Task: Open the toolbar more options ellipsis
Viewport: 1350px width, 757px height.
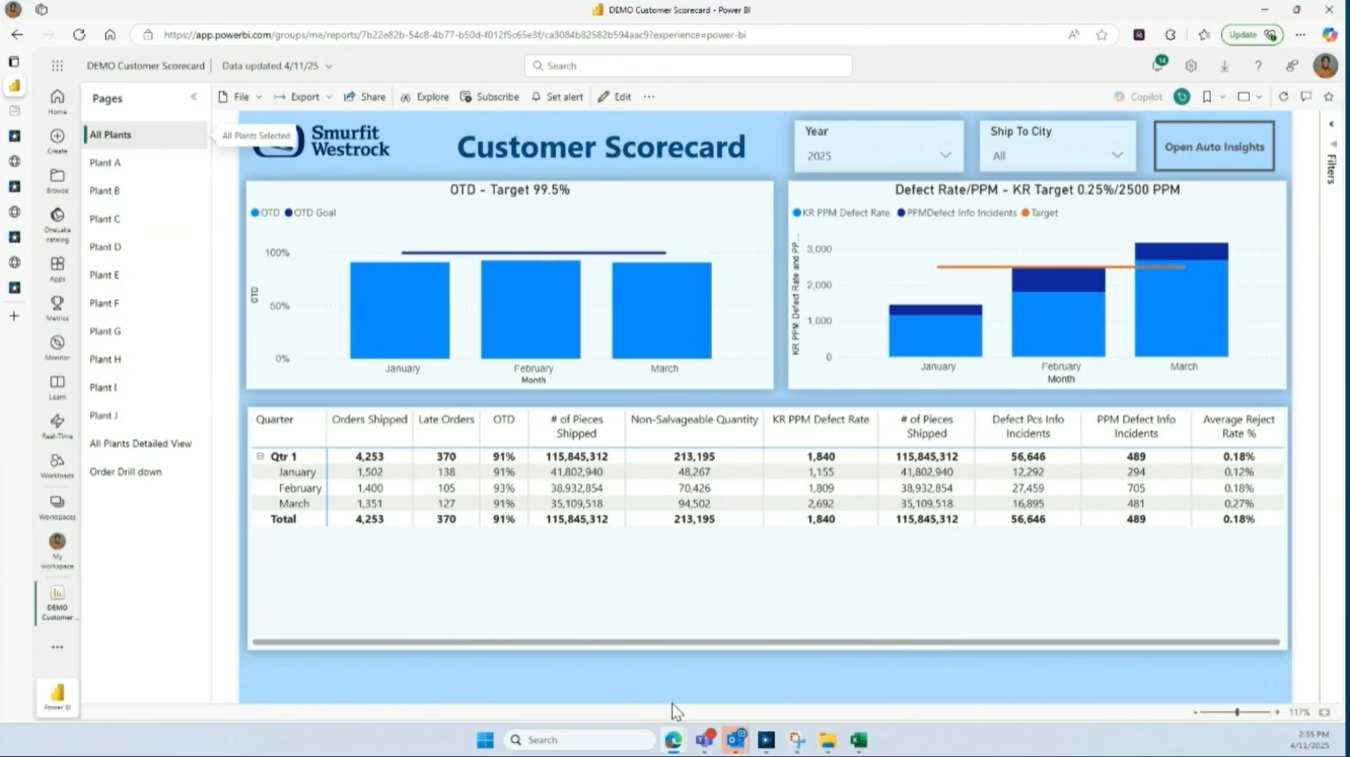Action: point(649,97)
